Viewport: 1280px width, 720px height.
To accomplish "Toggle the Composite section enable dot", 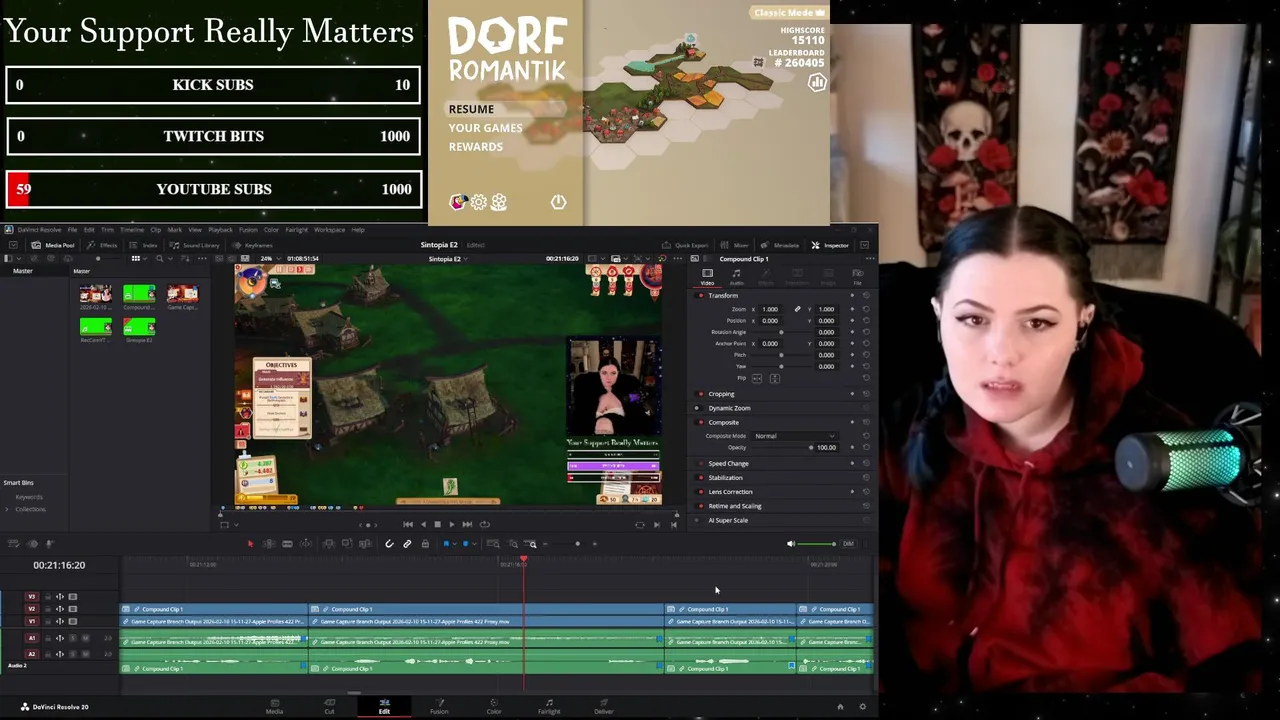I will pos(700,422).
